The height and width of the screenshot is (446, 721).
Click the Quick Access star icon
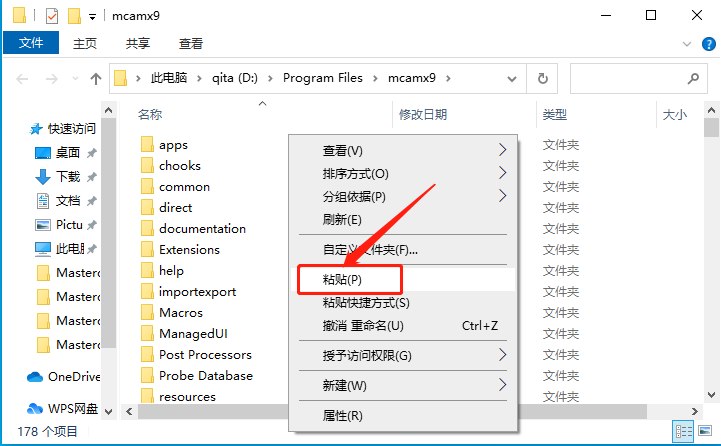pos(36,129)
